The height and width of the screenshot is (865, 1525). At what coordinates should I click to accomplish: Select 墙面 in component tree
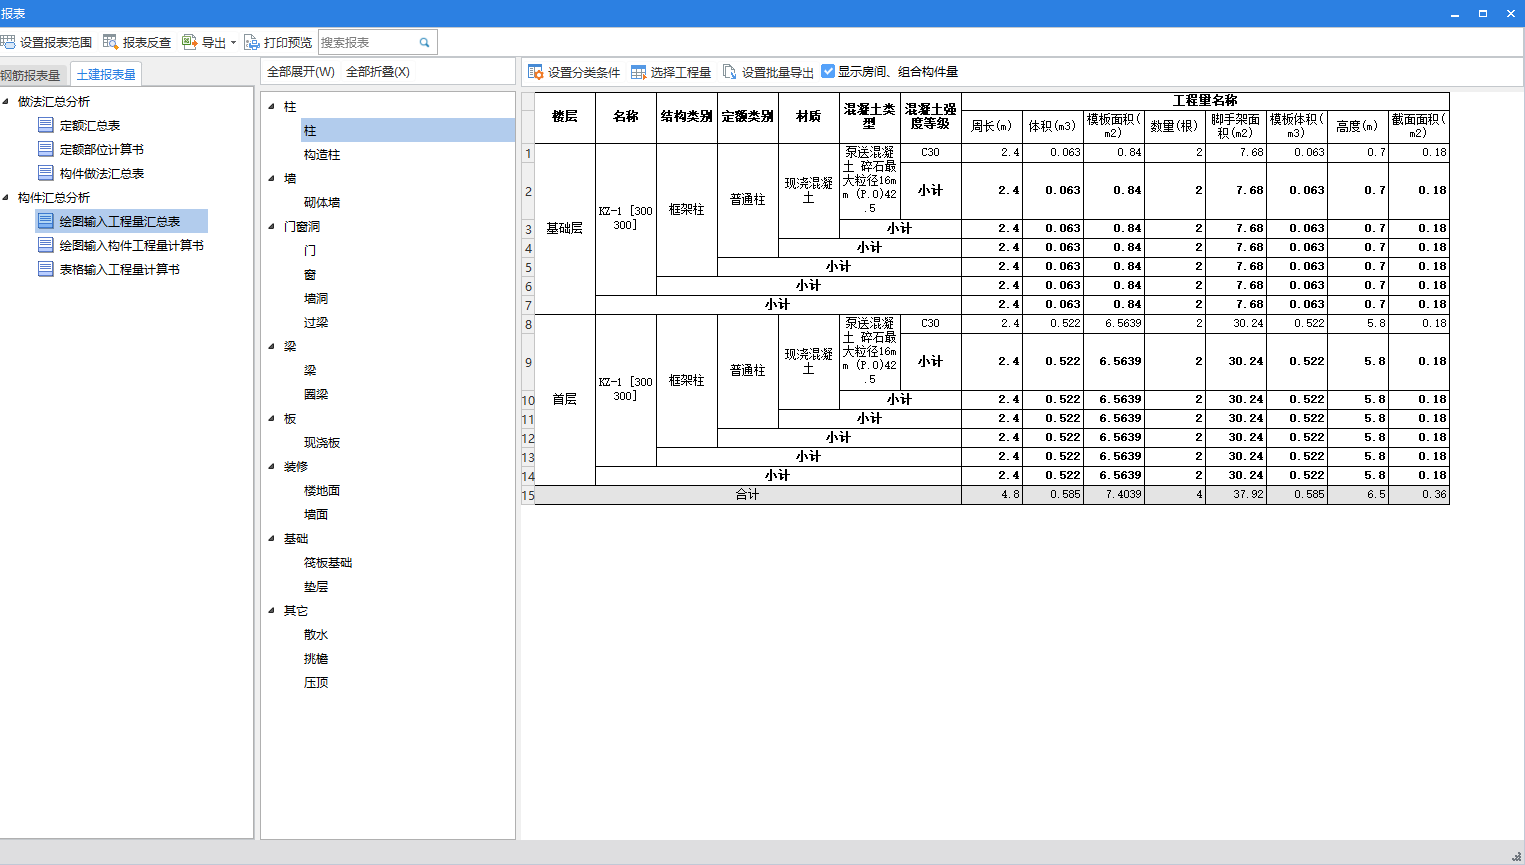click(x=316, y=515)
